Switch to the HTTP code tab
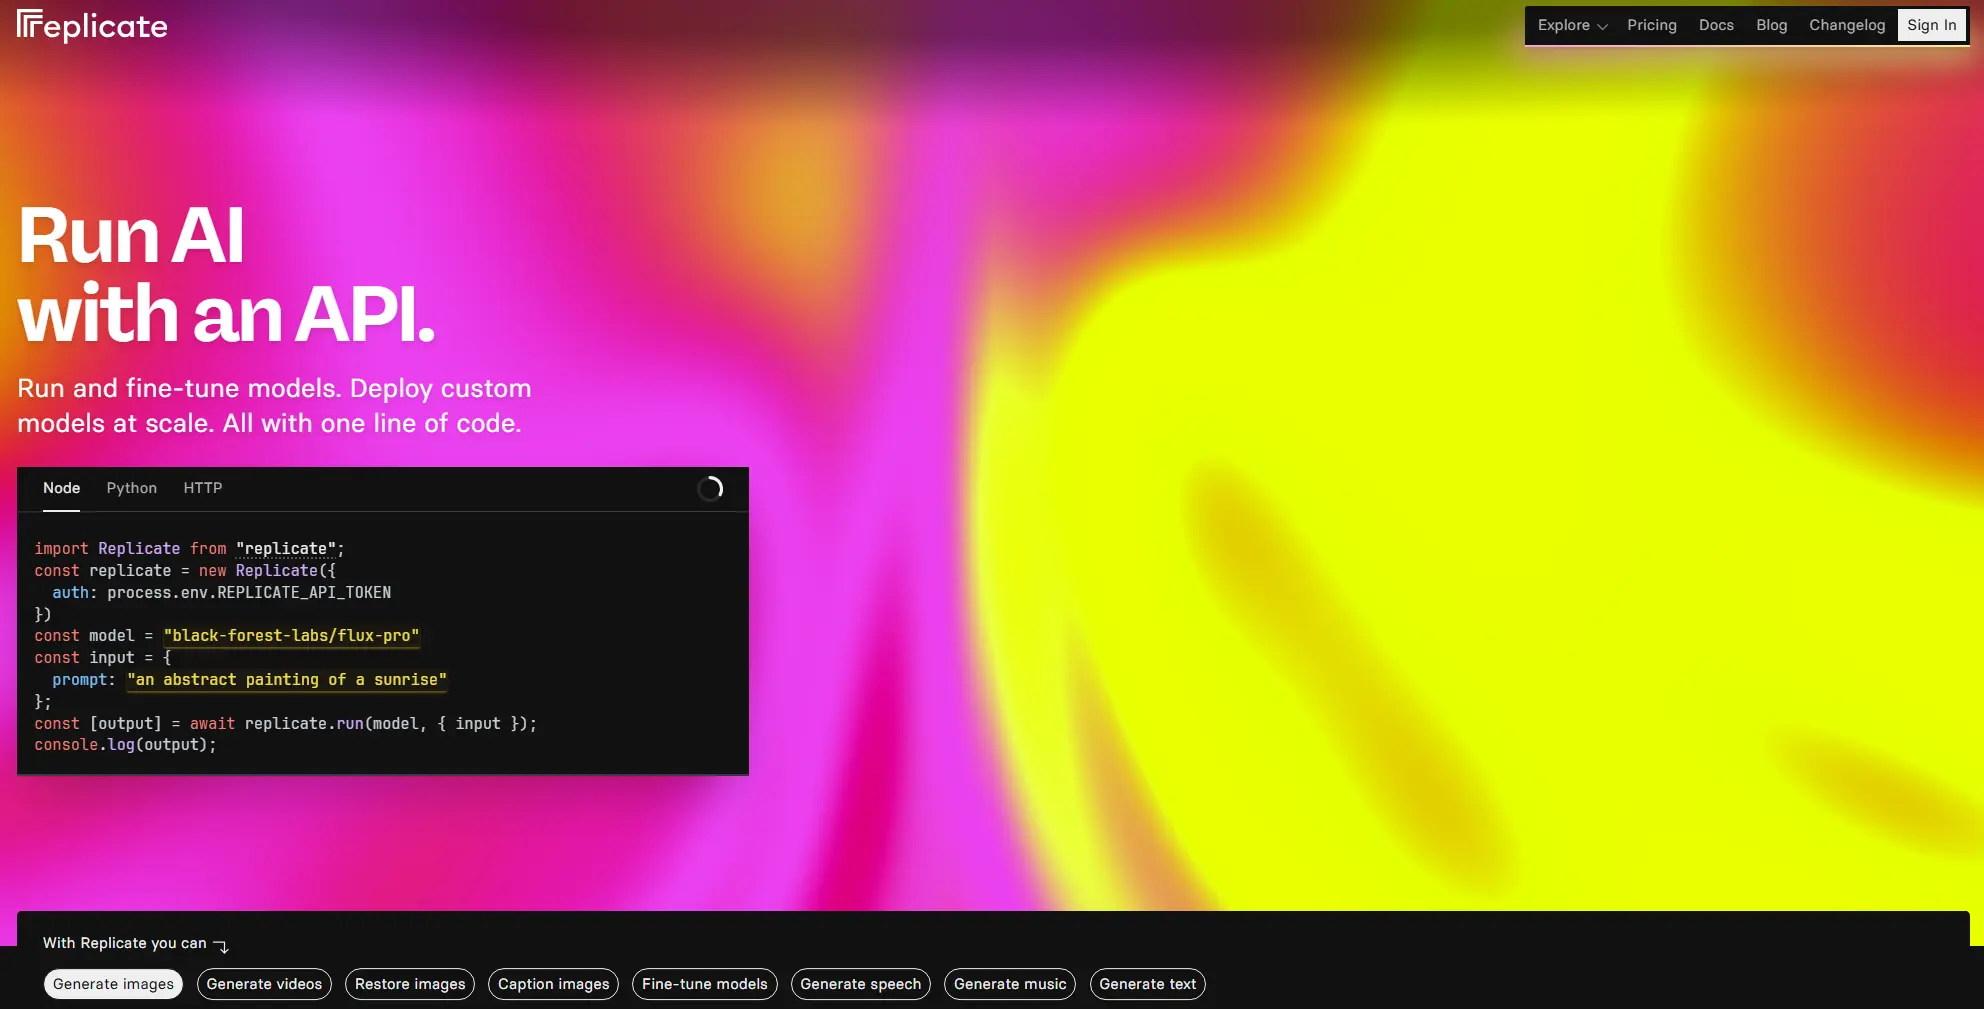The height and width of the screenshot is (1009, 1984). click(203, 488)
